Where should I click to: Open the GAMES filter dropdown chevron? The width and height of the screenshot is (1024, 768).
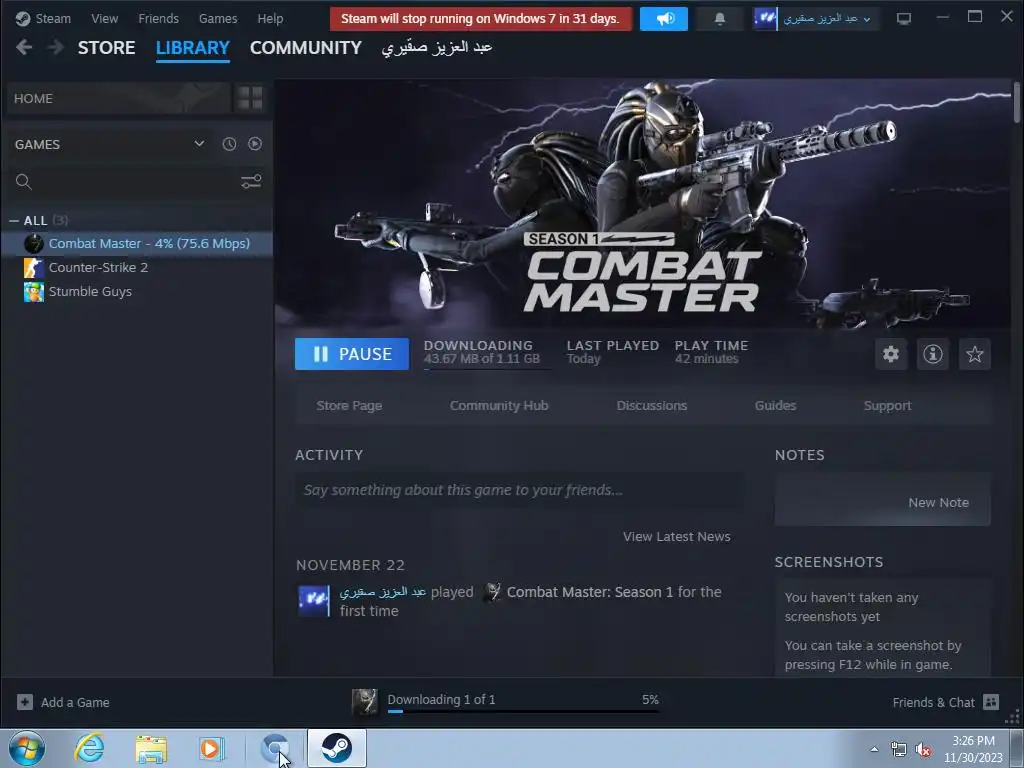tap(199, 144)
